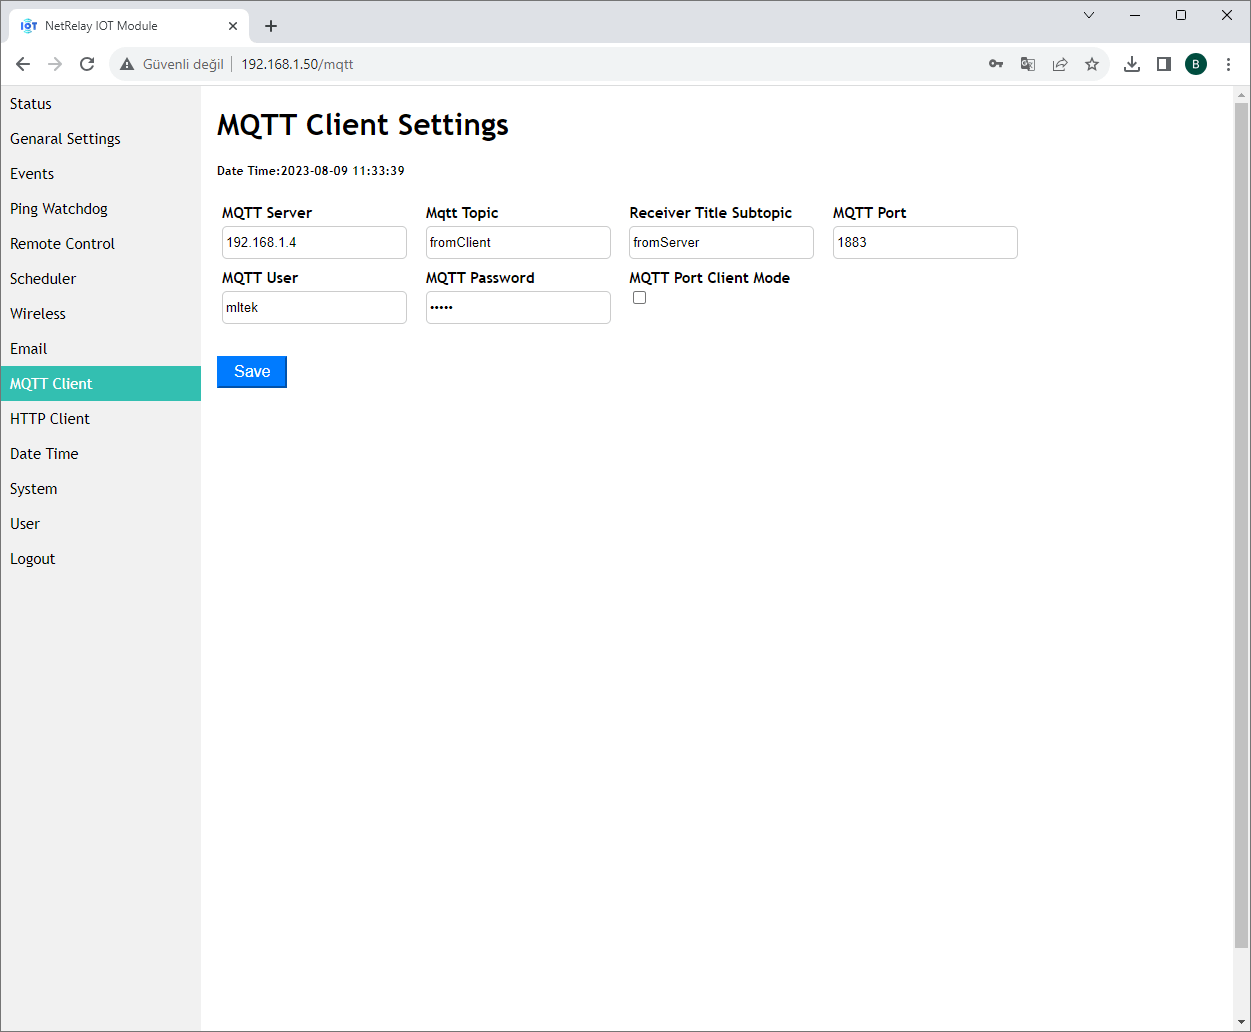Open Chrome's three-dot menu
Image resolution: width=1251 pixels, height=1032 pixels.
(1228, 63)
